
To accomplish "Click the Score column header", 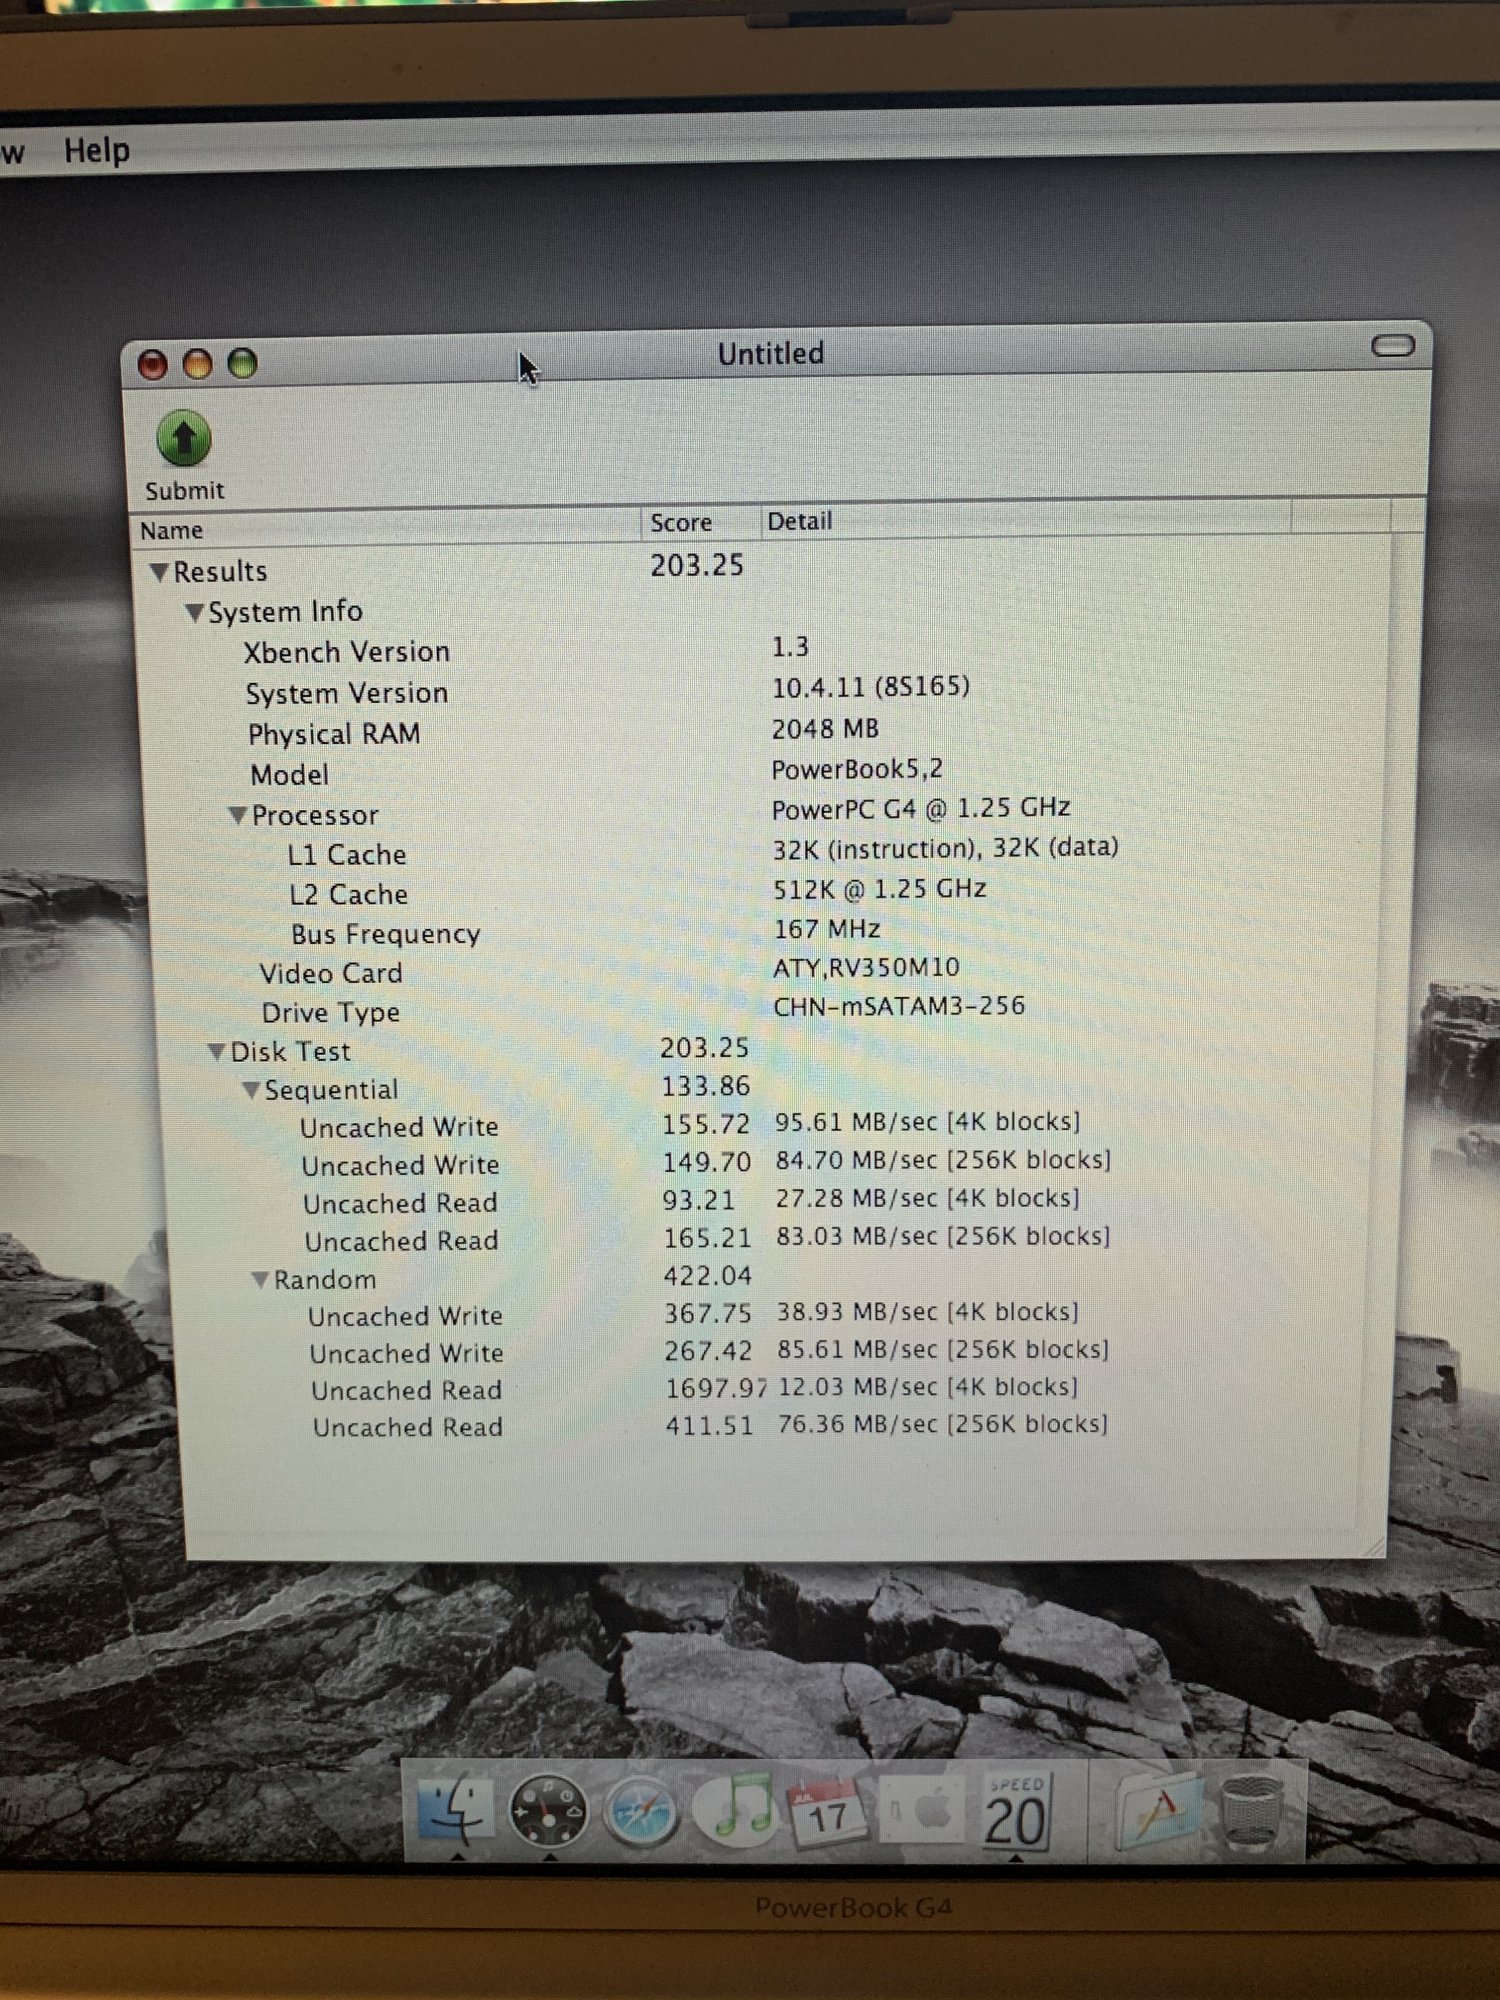I will pyautogui.click(x=701, y=522).
